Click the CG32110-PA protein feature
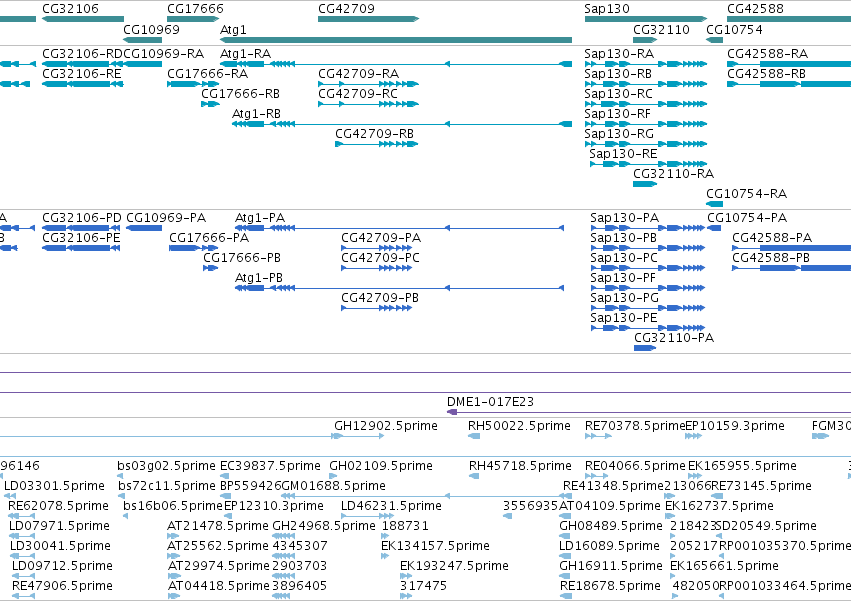Screen dimensions: 851x601 click(x=645, y=348)
